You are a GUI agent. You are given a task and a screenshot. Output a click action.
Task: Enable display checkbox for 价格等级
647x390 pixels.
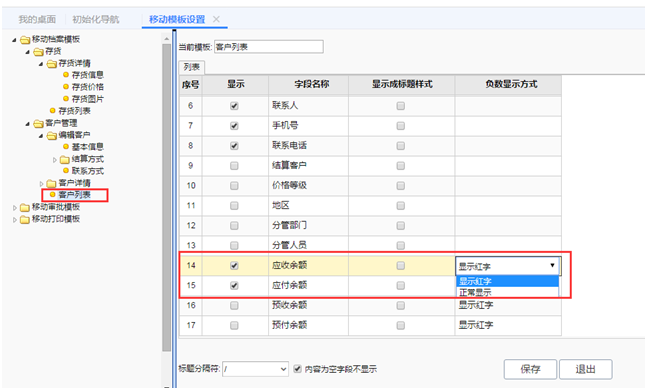pyautogui.click(x=234, y=186)
